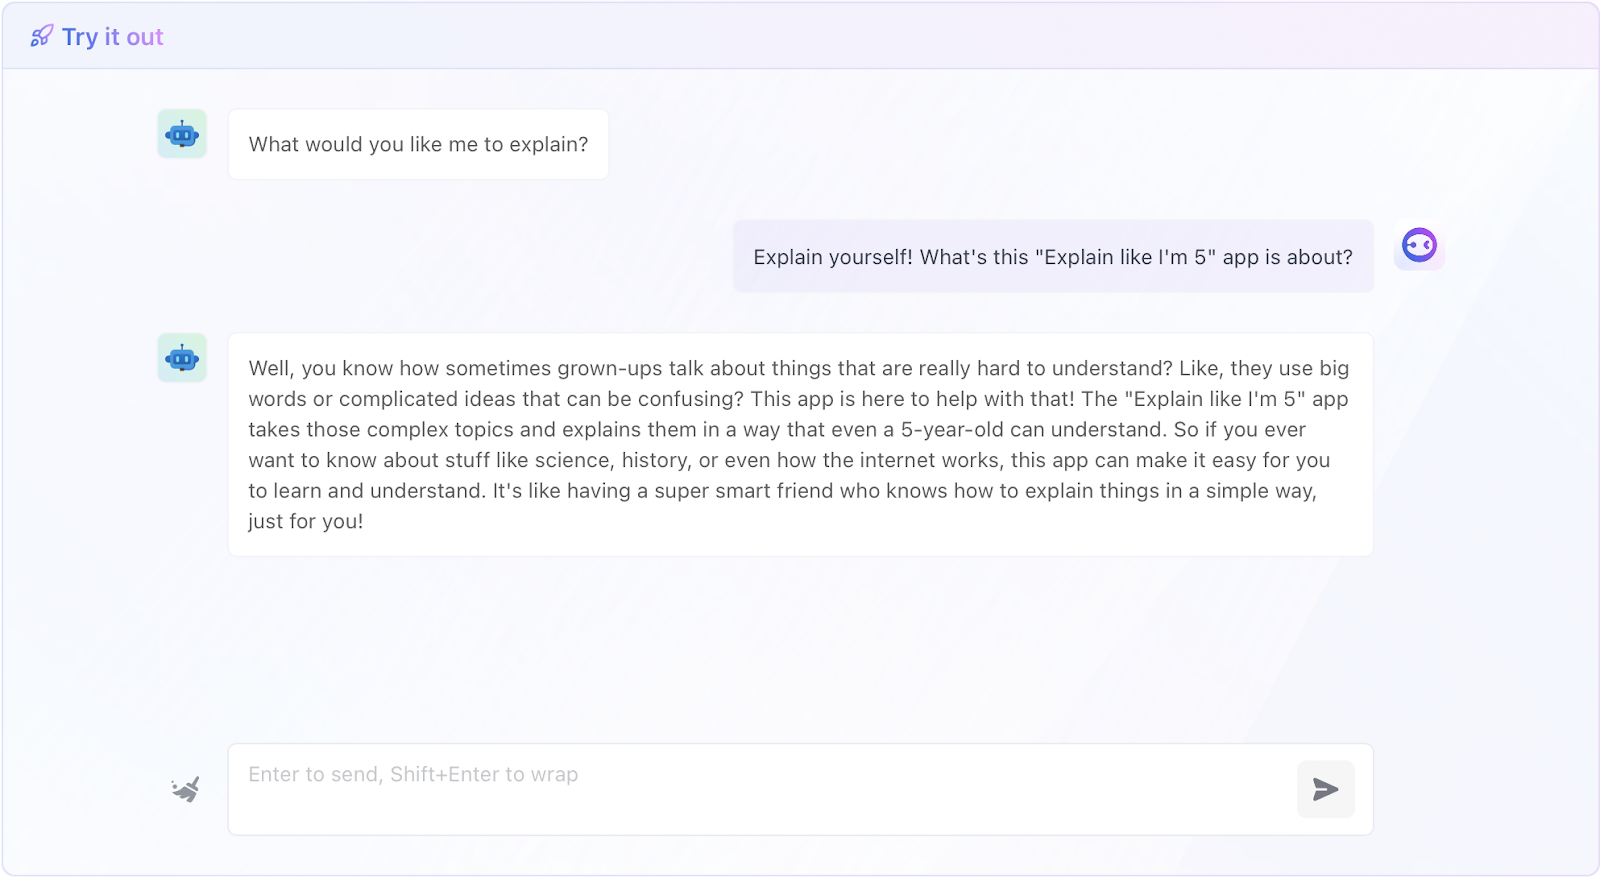Click the quoted app name in the bot reply
The image size is (1600, 878).
tap(1215, 399)
